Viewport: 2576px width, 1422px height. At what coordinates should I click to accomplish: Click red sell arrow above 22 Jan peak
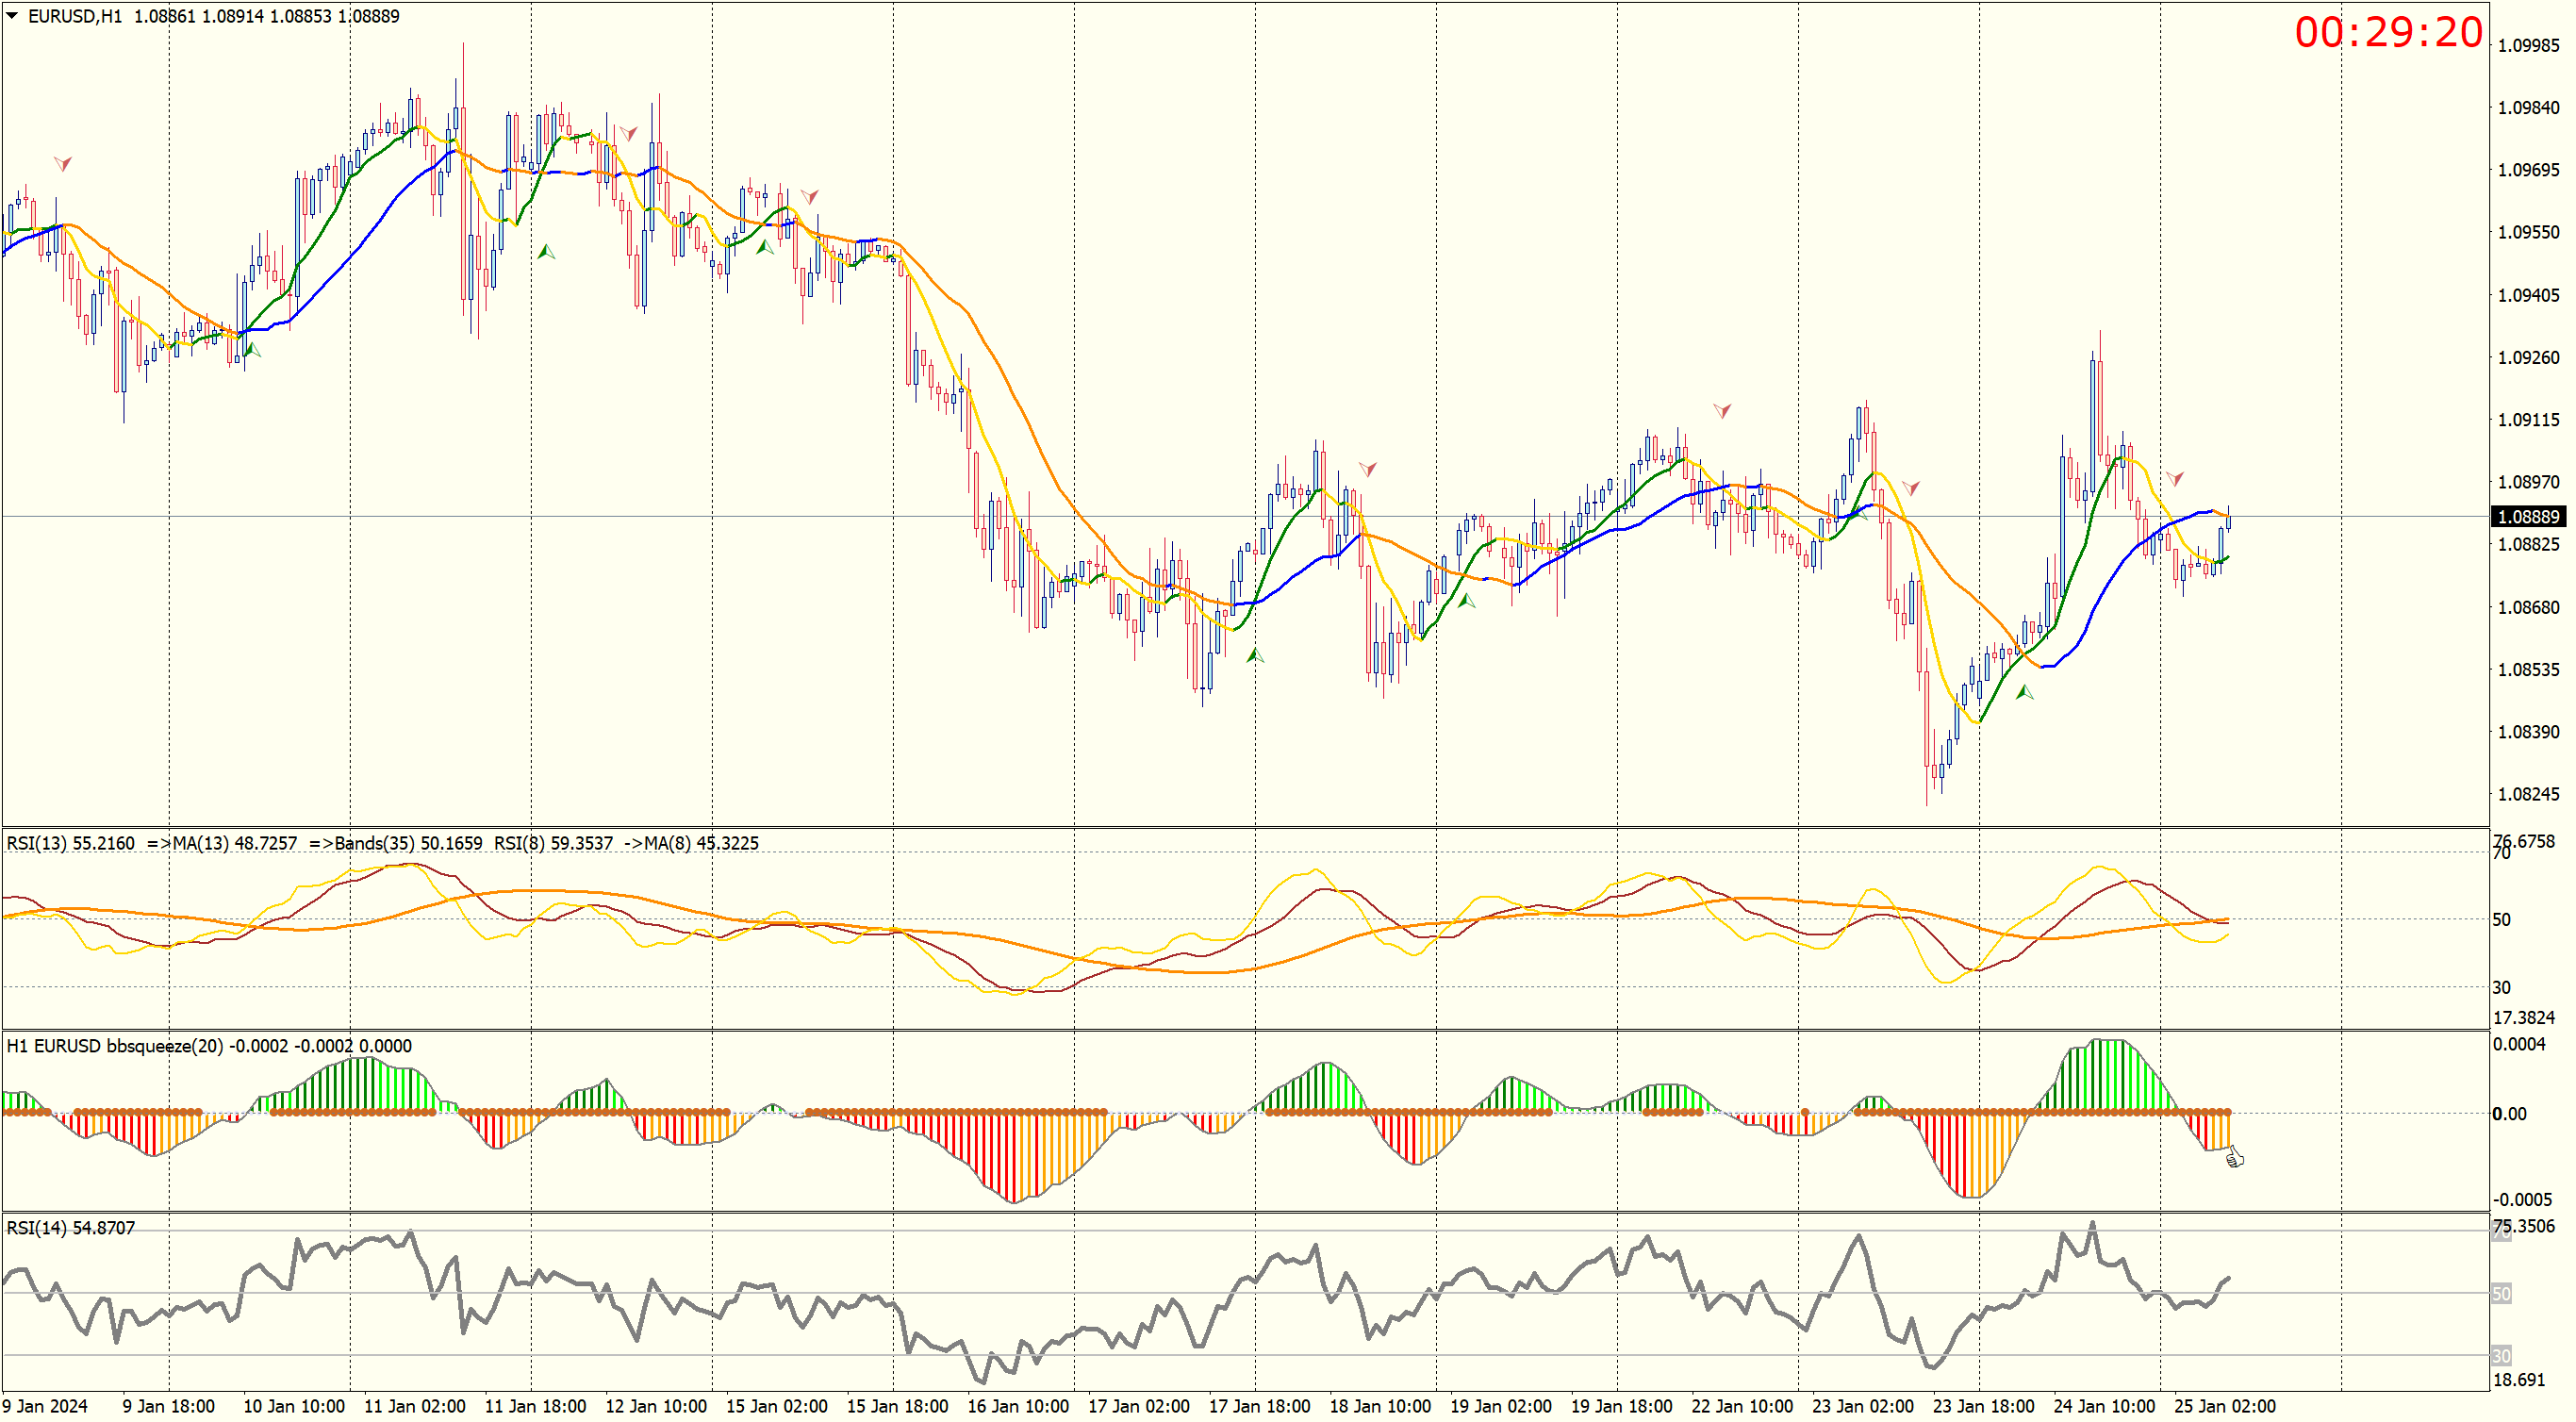tap(1722, 411)
